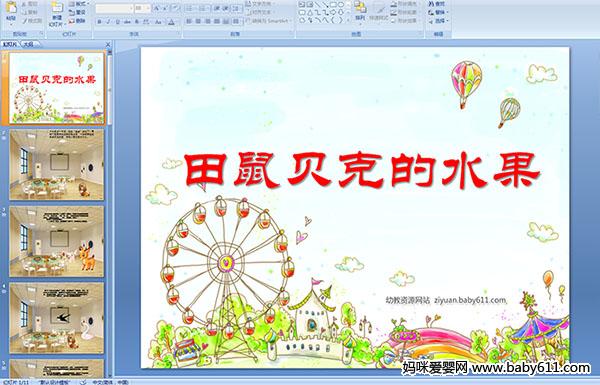The image size is (600, 385).
Task: Toggle Italic formatting
Action: coord(108,22)
